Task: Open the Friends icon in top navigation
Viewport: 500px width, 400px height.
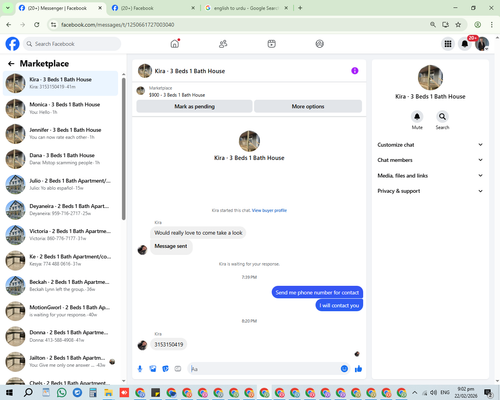Action: [223, 44]
